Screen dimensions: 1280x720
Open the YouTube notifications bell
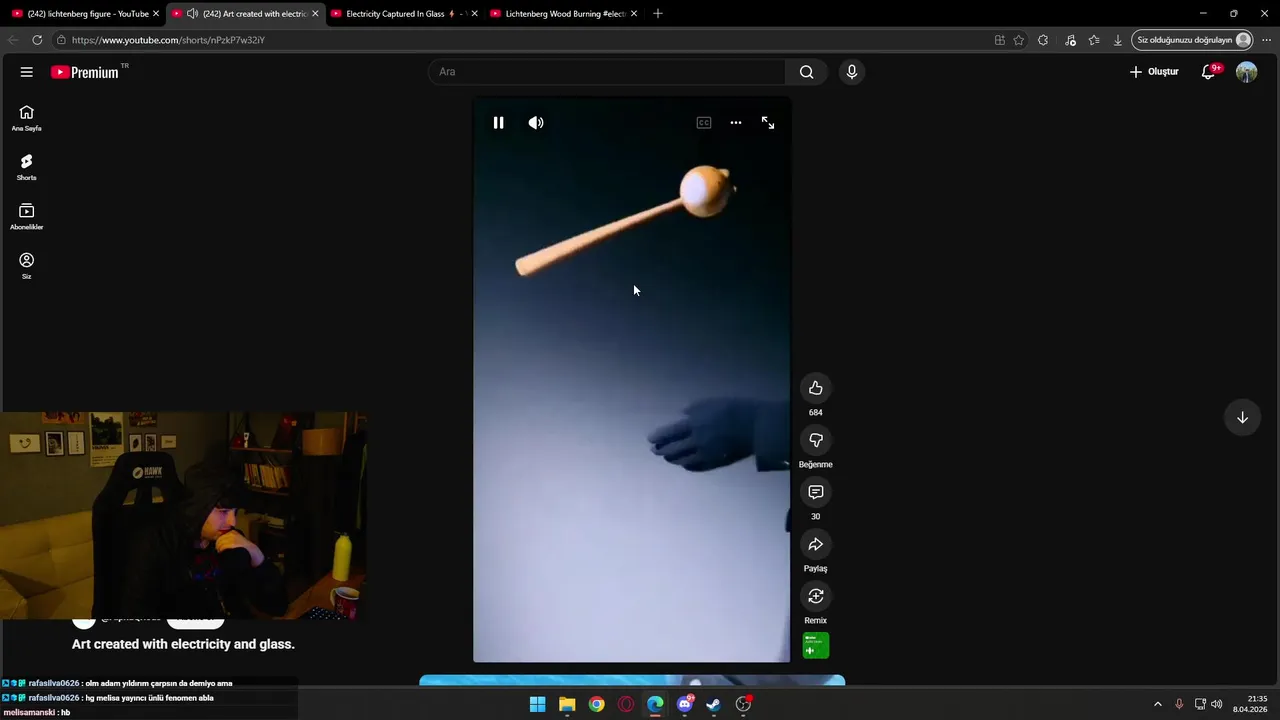coord(1209,72)
